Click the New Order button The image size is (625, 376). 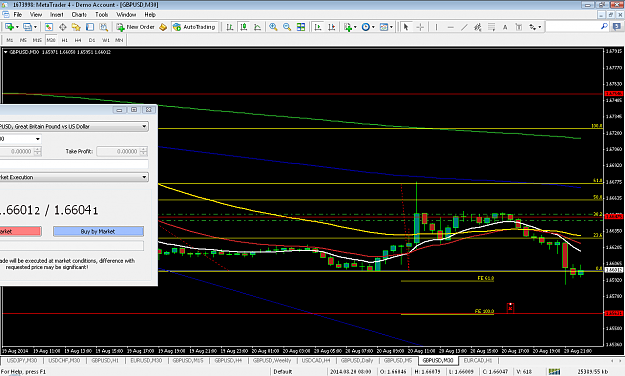click(x=136, y=27)
